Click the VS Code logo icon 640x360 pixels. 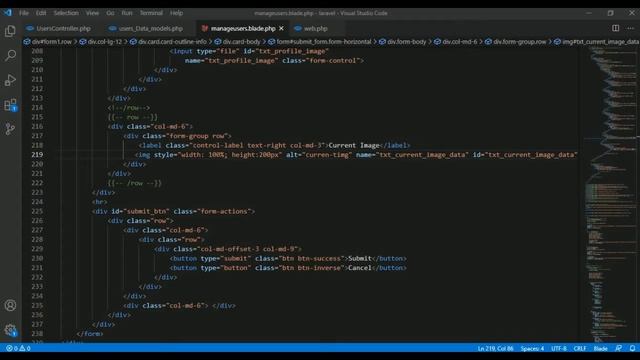pos(8,13)
